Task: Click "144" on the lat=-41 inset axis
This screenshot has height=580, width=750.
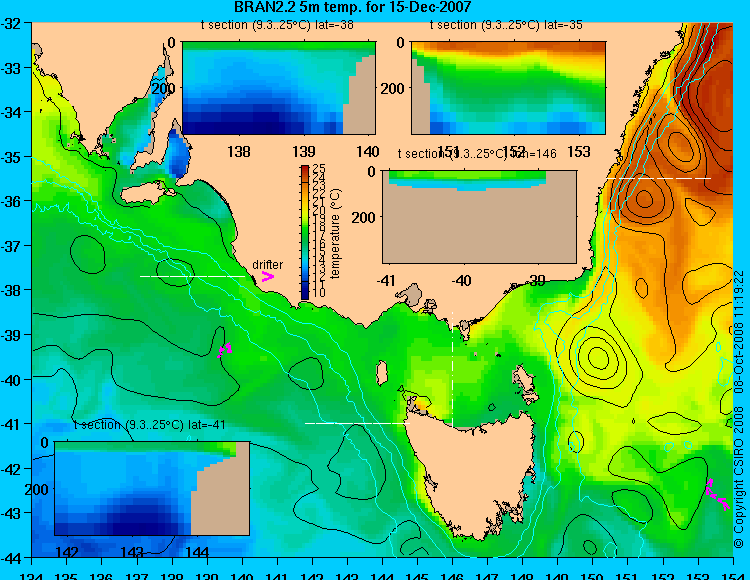Action: pos(197,552)
